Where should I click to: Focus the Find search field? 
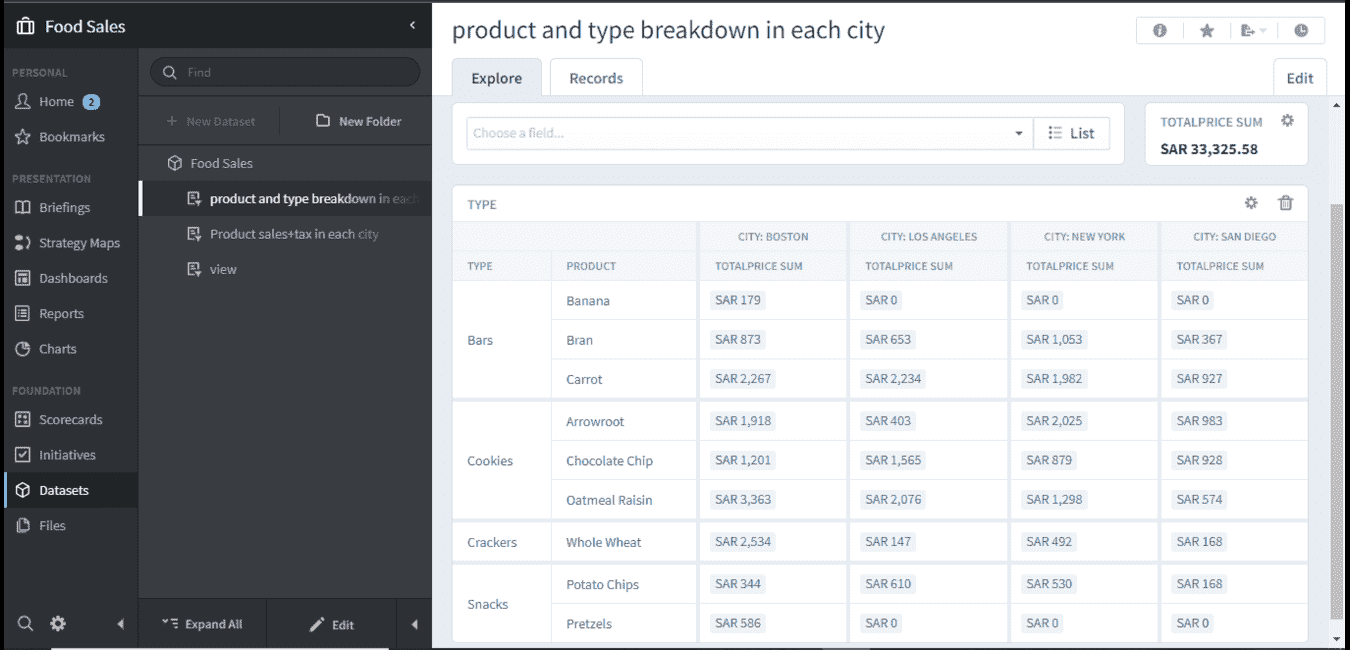click(x=285, y=72)
